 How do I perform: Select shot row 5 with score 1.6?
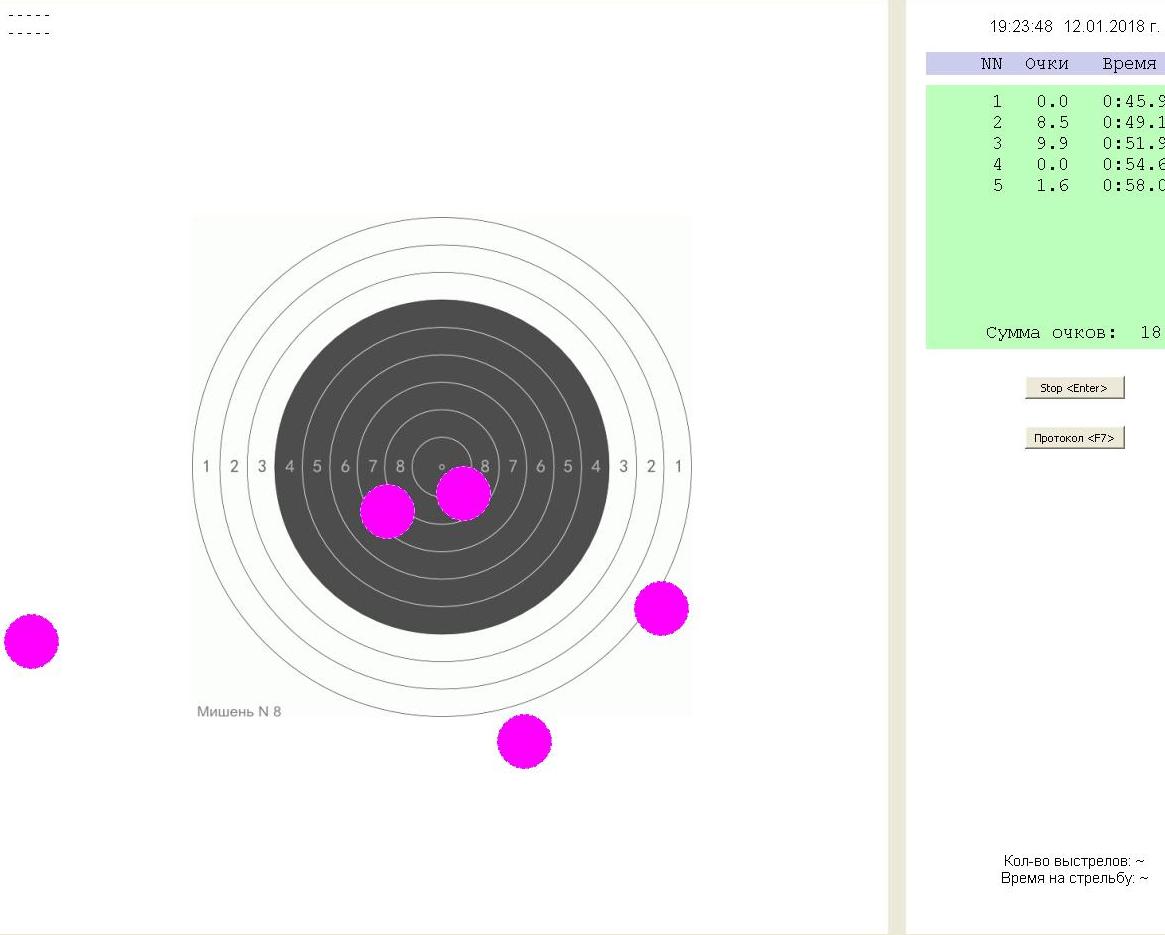tap(1050, 186)
